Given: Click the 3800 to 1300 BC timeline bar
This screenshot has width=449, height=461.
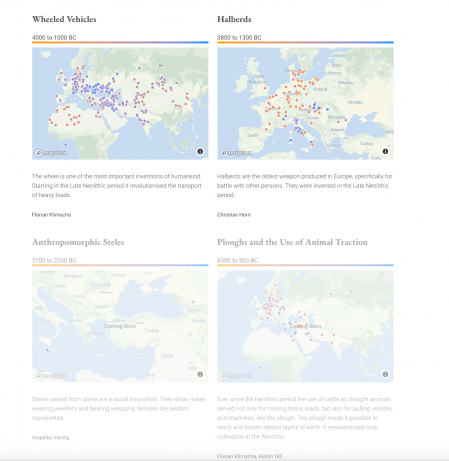Looking at the screenshot, I should (x=305, y=42).
